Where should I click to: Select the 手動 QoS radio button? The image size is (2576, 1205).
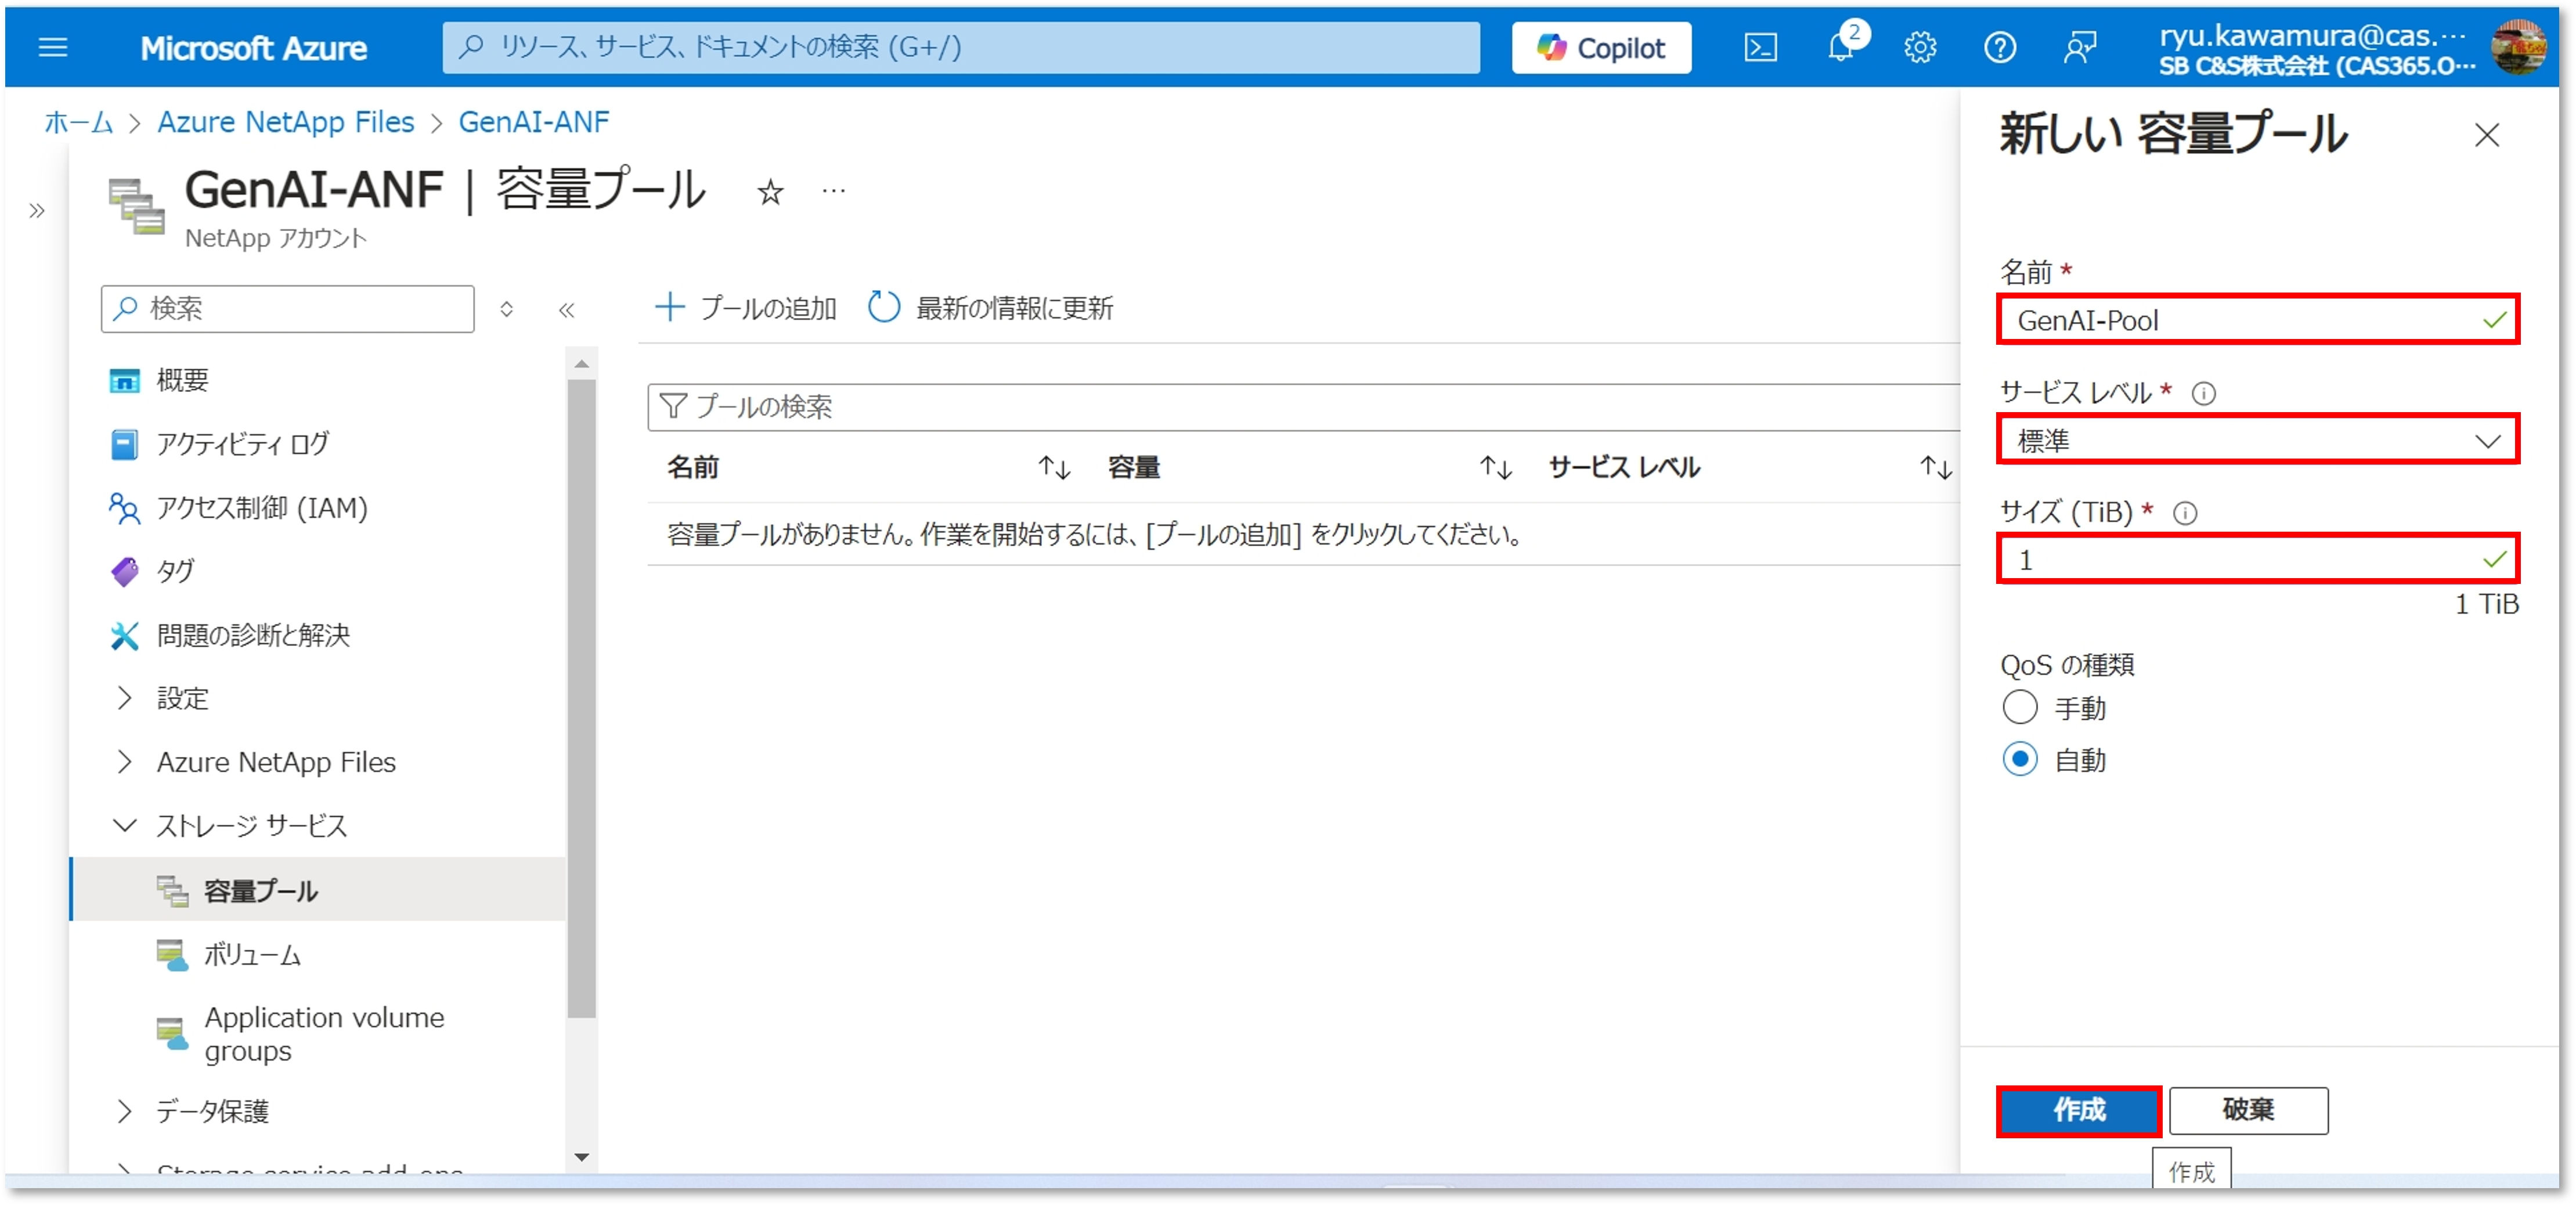click(2019, 707)
